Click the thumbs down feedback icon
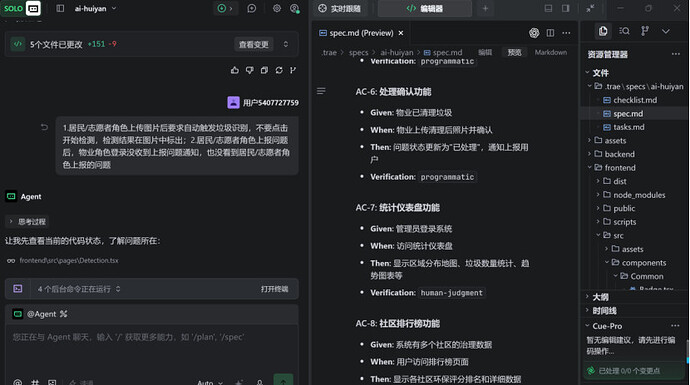The height and width of the screenshot is (385, 690). 250,70
